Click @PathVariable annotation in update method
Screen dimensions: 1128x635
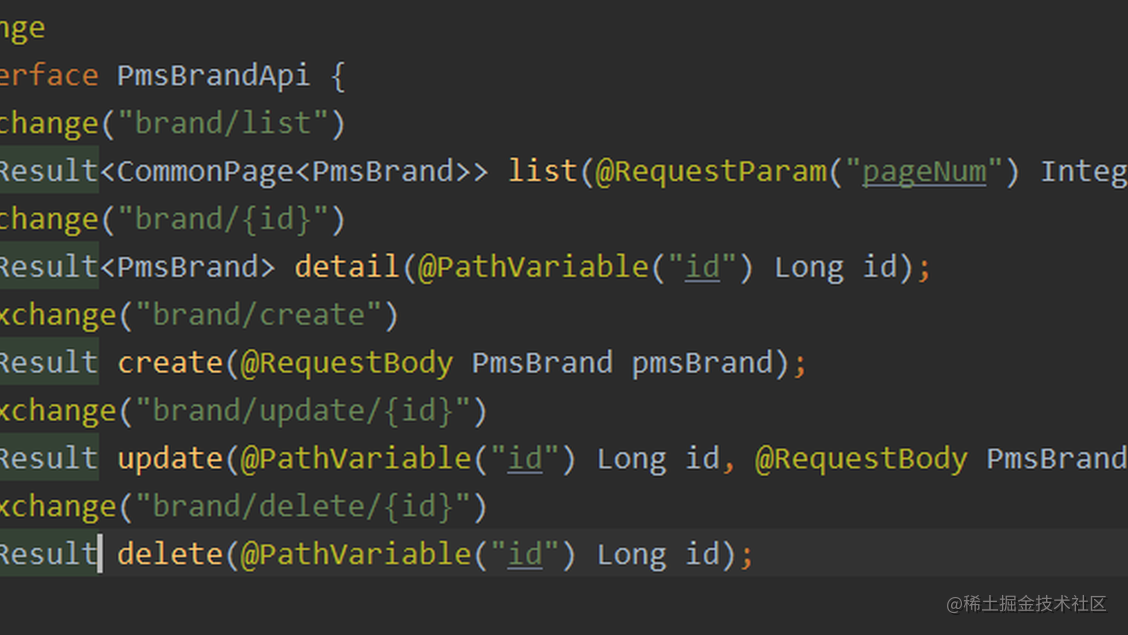(x=355, y=458)
